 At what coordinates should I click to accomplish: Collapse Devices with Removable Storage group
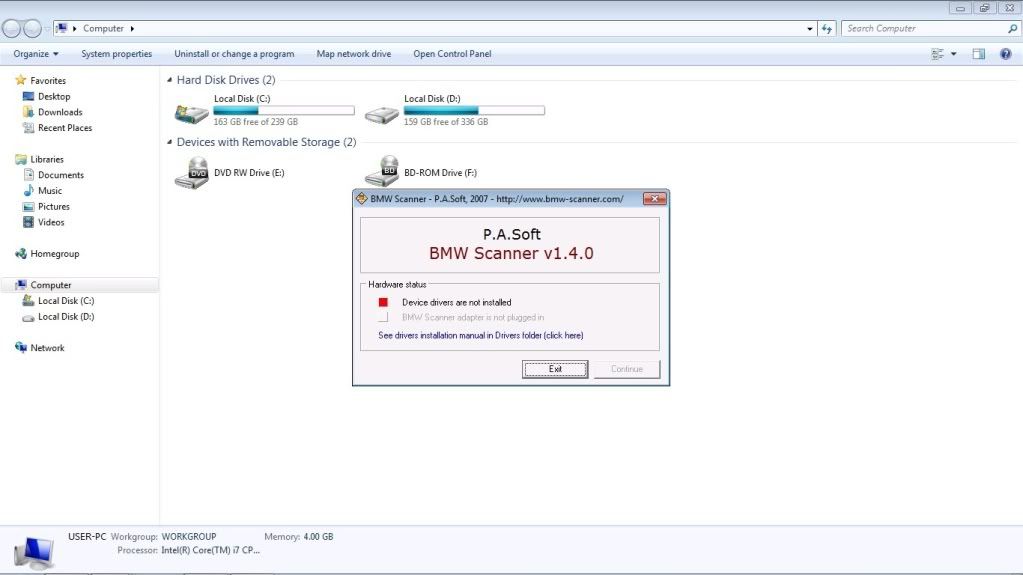[168, 143]
